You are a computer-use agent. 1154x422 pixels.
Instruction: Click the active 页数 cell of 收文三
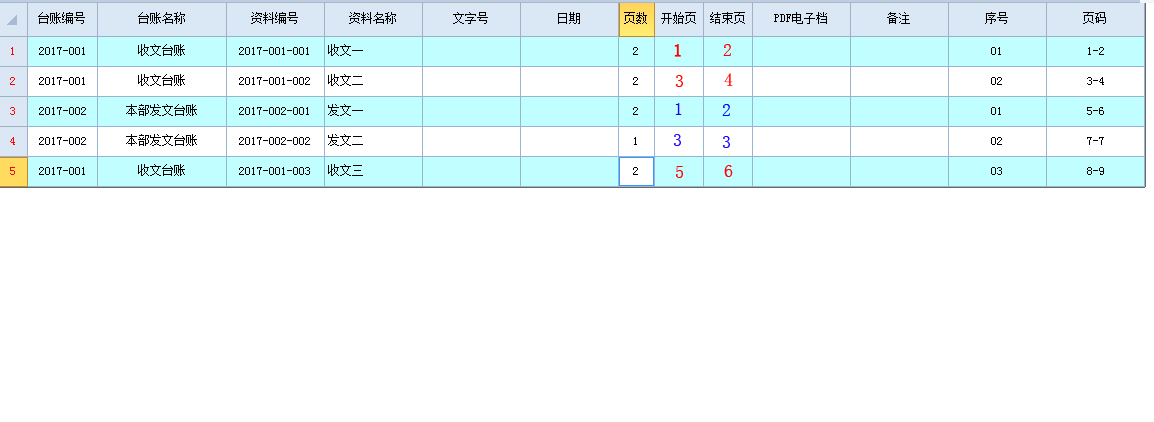tap(637, 172)
